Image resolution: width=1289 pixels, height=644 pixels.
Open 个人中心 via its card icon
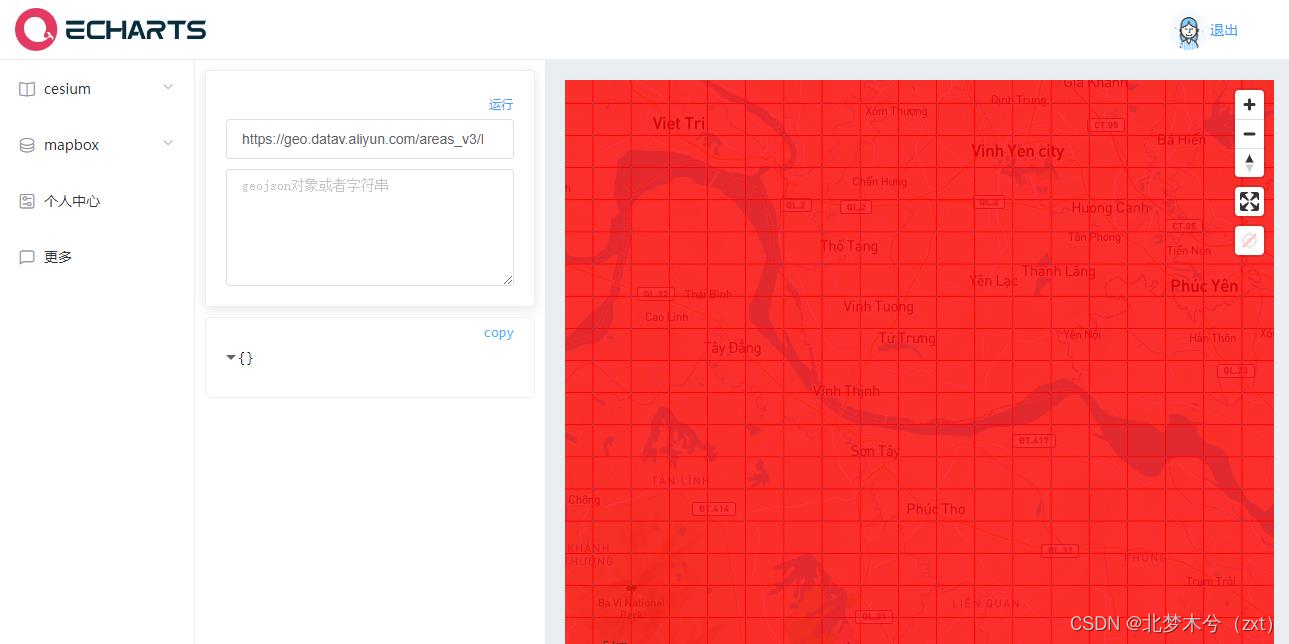coord(27,201)
